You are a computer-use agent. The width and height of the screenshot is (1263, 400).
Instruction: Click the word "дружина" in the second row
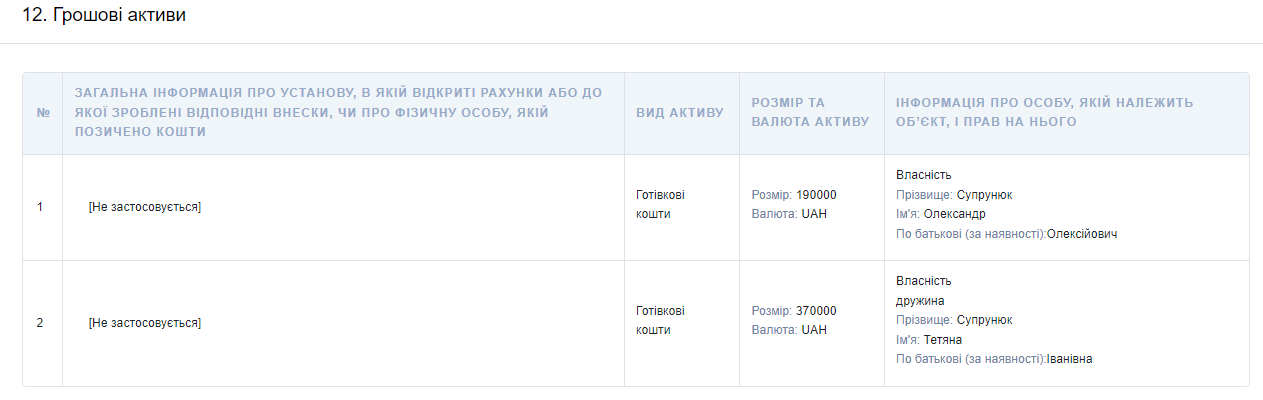pyautogui.click(x=920, y=300)
